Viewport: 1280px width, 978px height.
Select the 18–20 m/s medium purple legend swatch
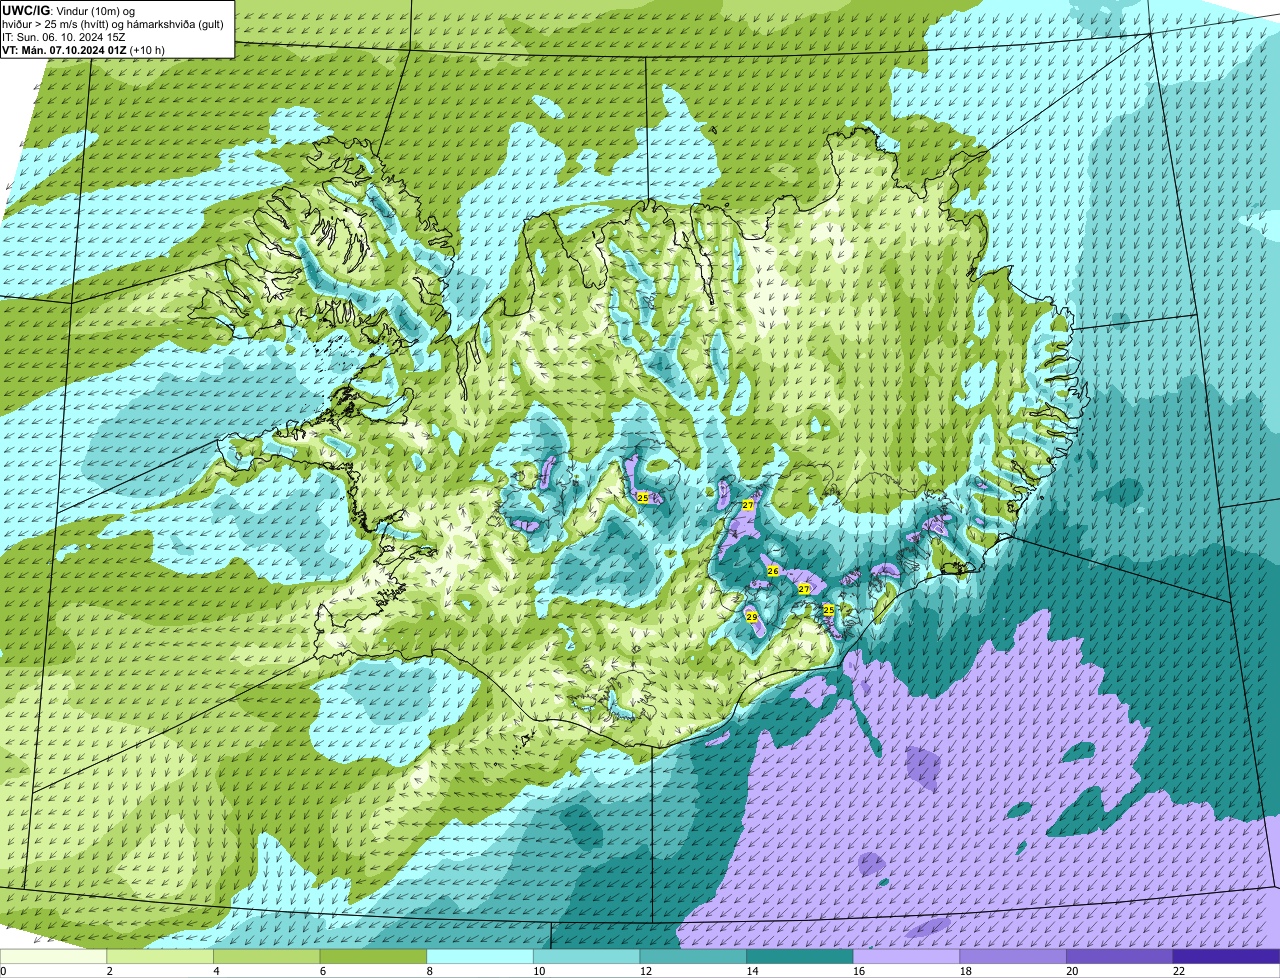[x=1013, y=957]
